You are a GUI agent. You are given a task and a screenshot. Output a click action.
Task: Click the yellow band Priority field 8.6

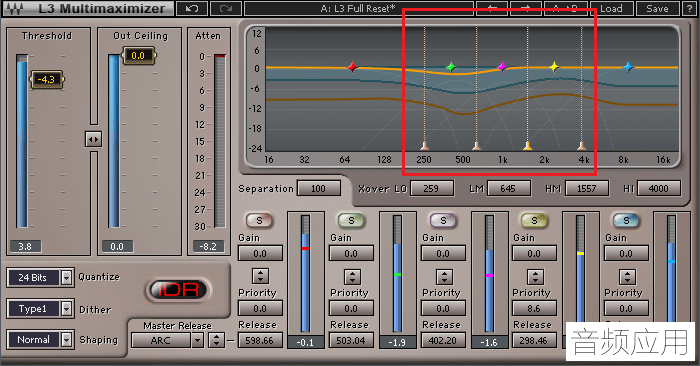[x=534, y=308]
